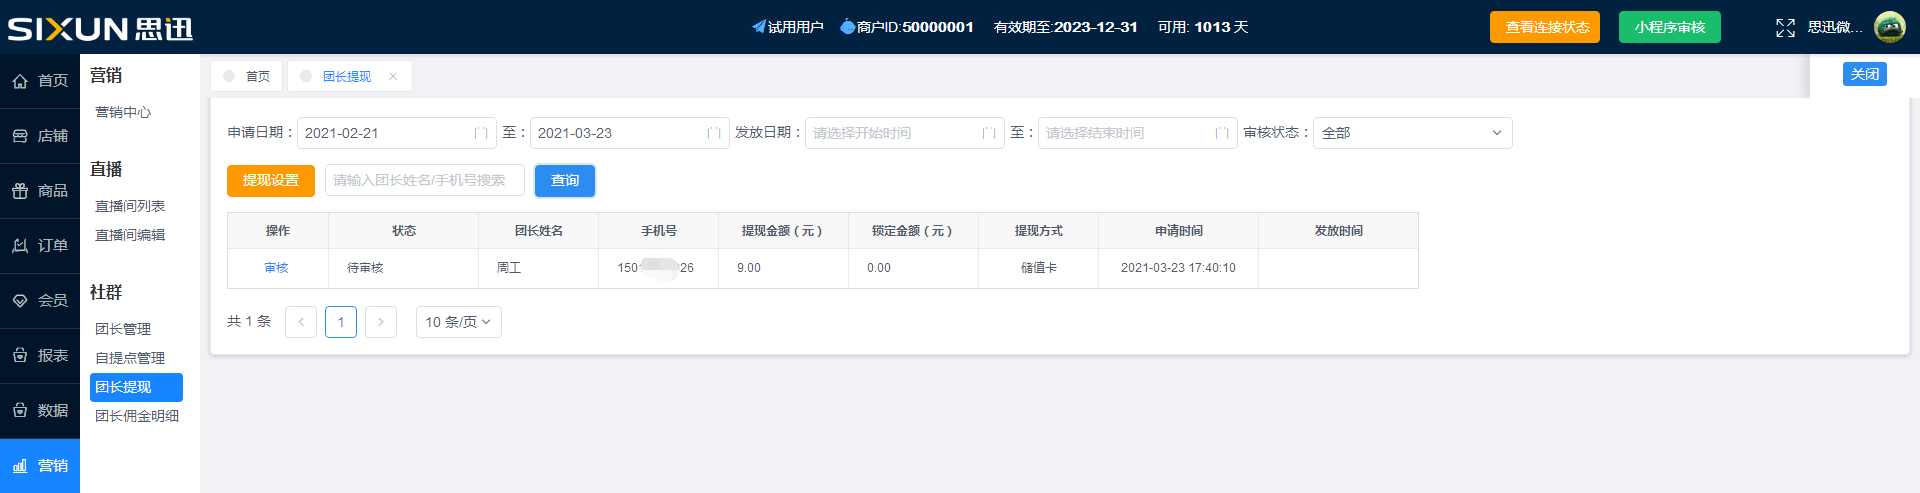Select page 1 in pagination
The width and height of the screenshot is (1920, 493).
click(x=341, y=322)
